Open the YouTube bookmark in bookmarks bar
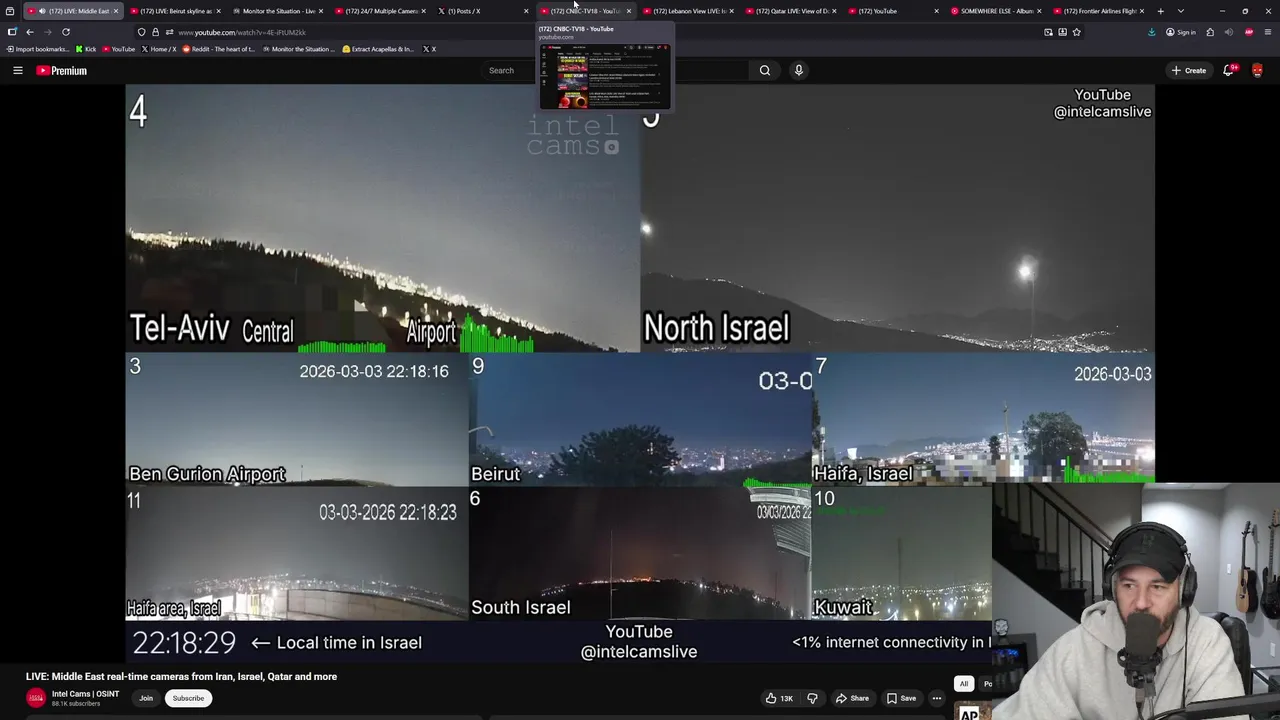The width and height of the screenshot is (1280, 720). tap(118, 49)
